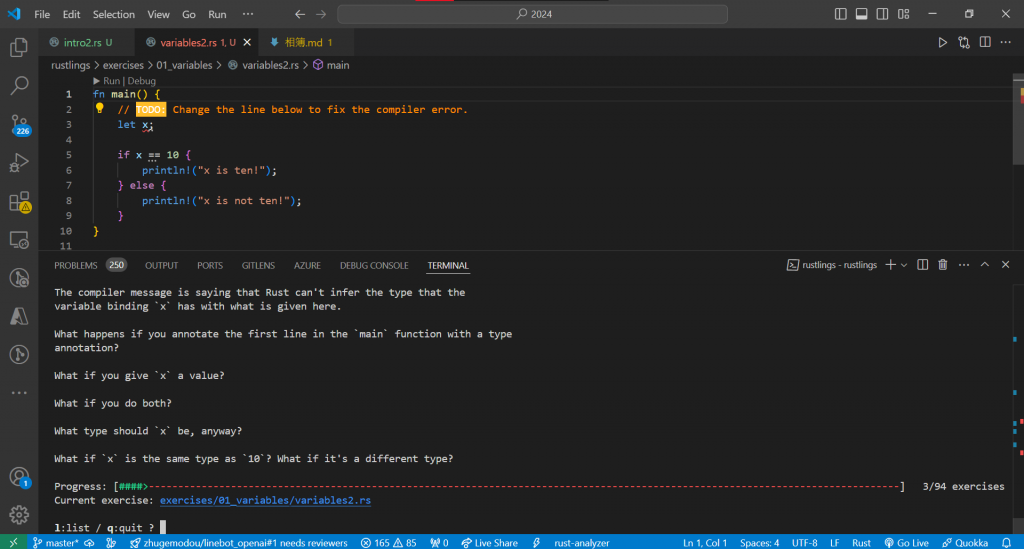Go back in navigation history
1024x549 pixels.
(300, 14)
